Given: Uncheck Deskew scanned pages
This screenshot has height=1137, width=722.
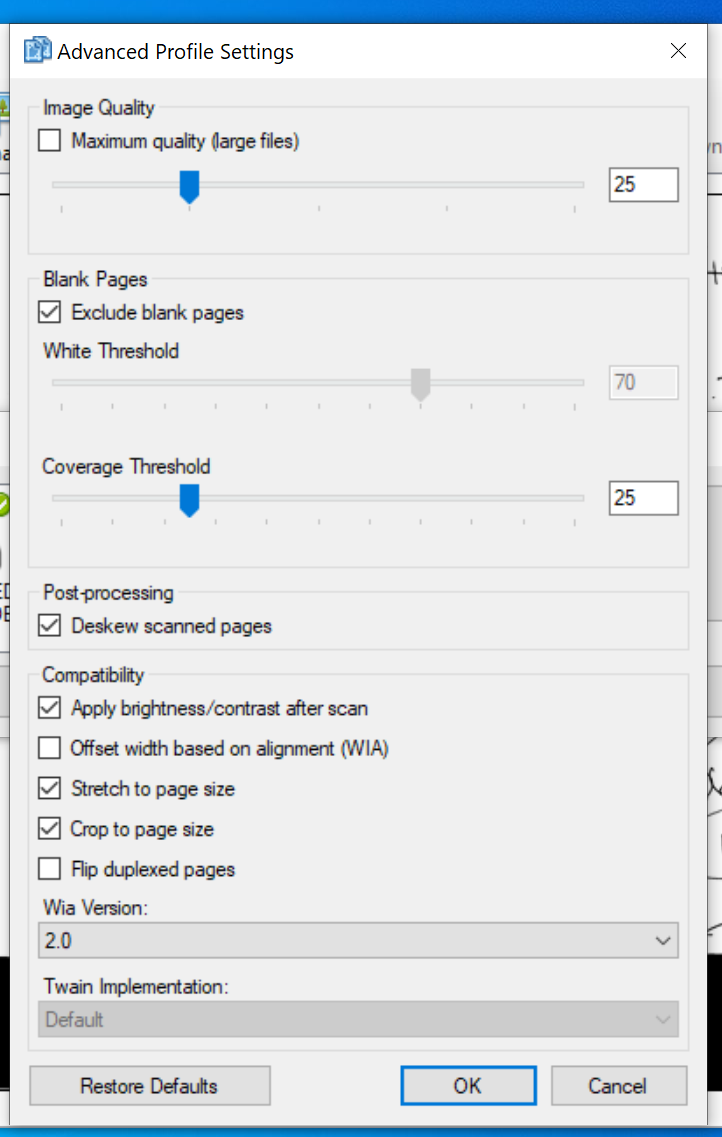Looking at the screenshot, I should [49, 625].
